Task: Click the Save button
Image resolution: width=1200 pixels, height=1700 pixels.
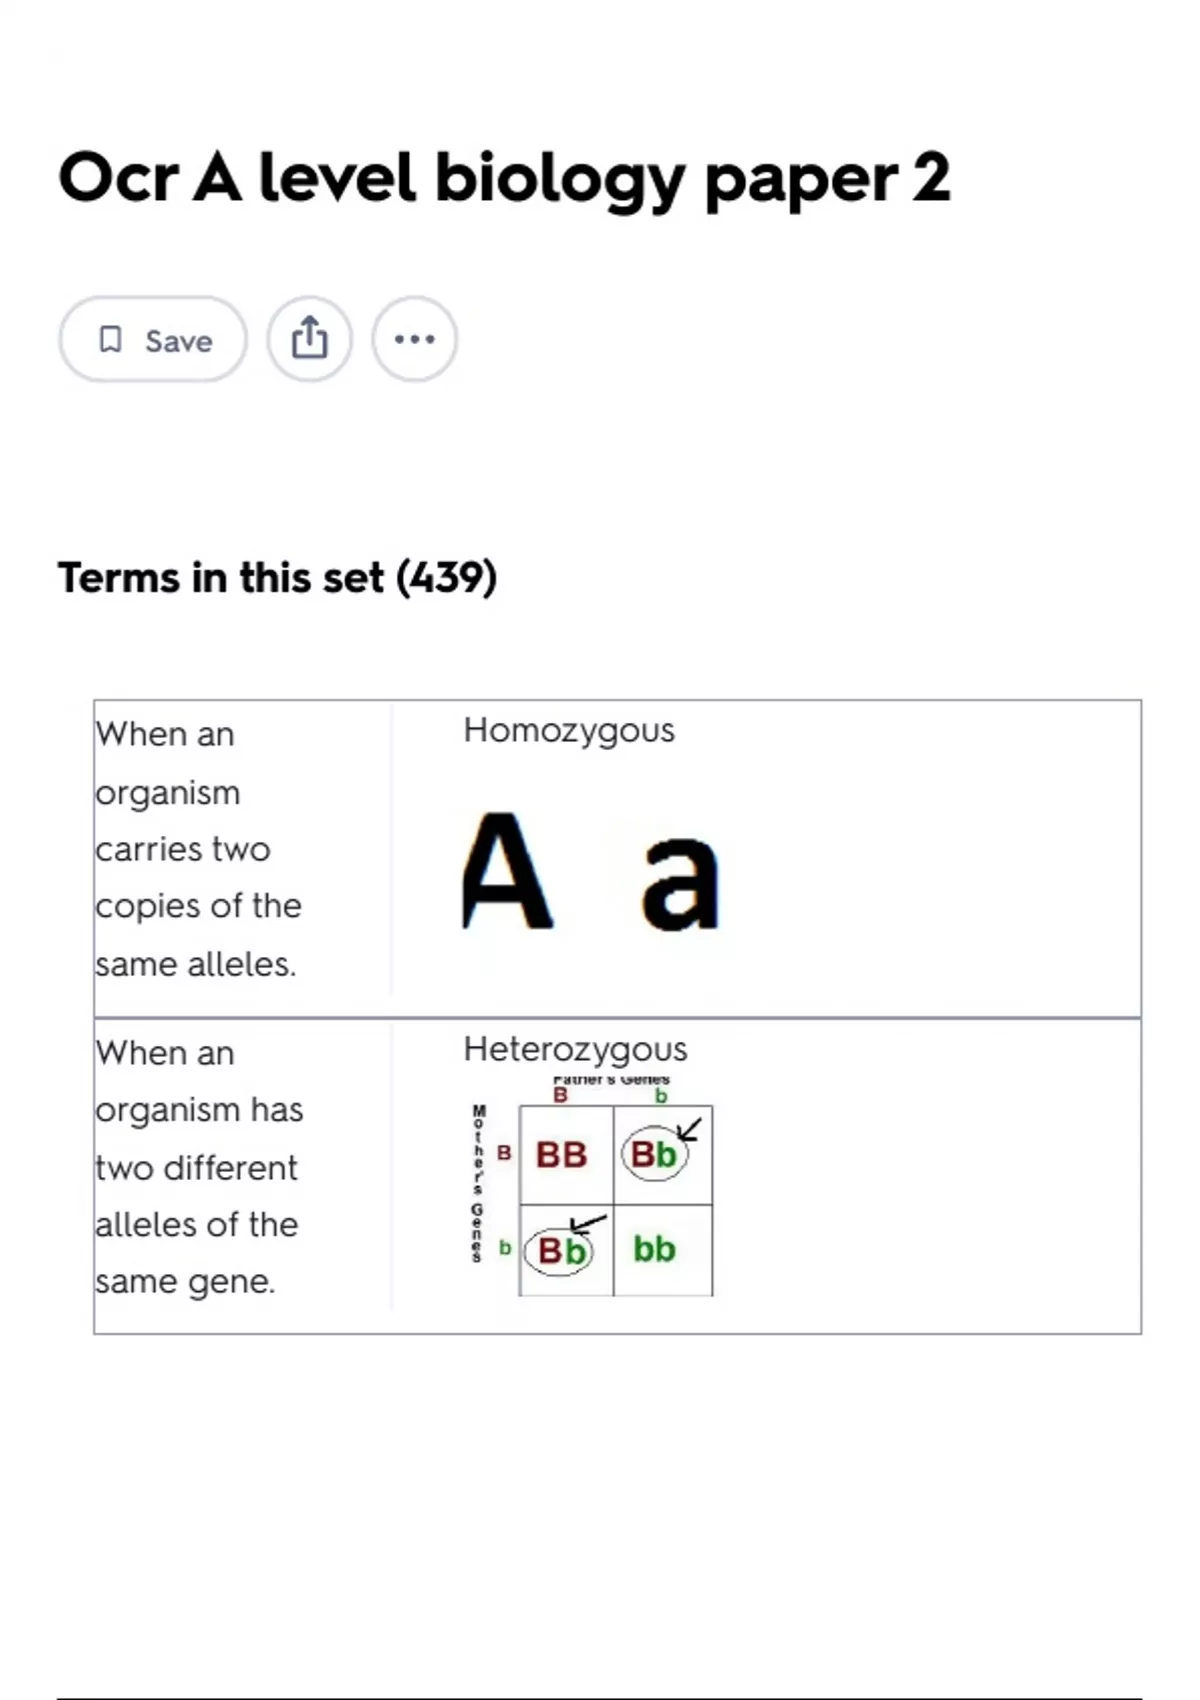Action: [153, 340]
